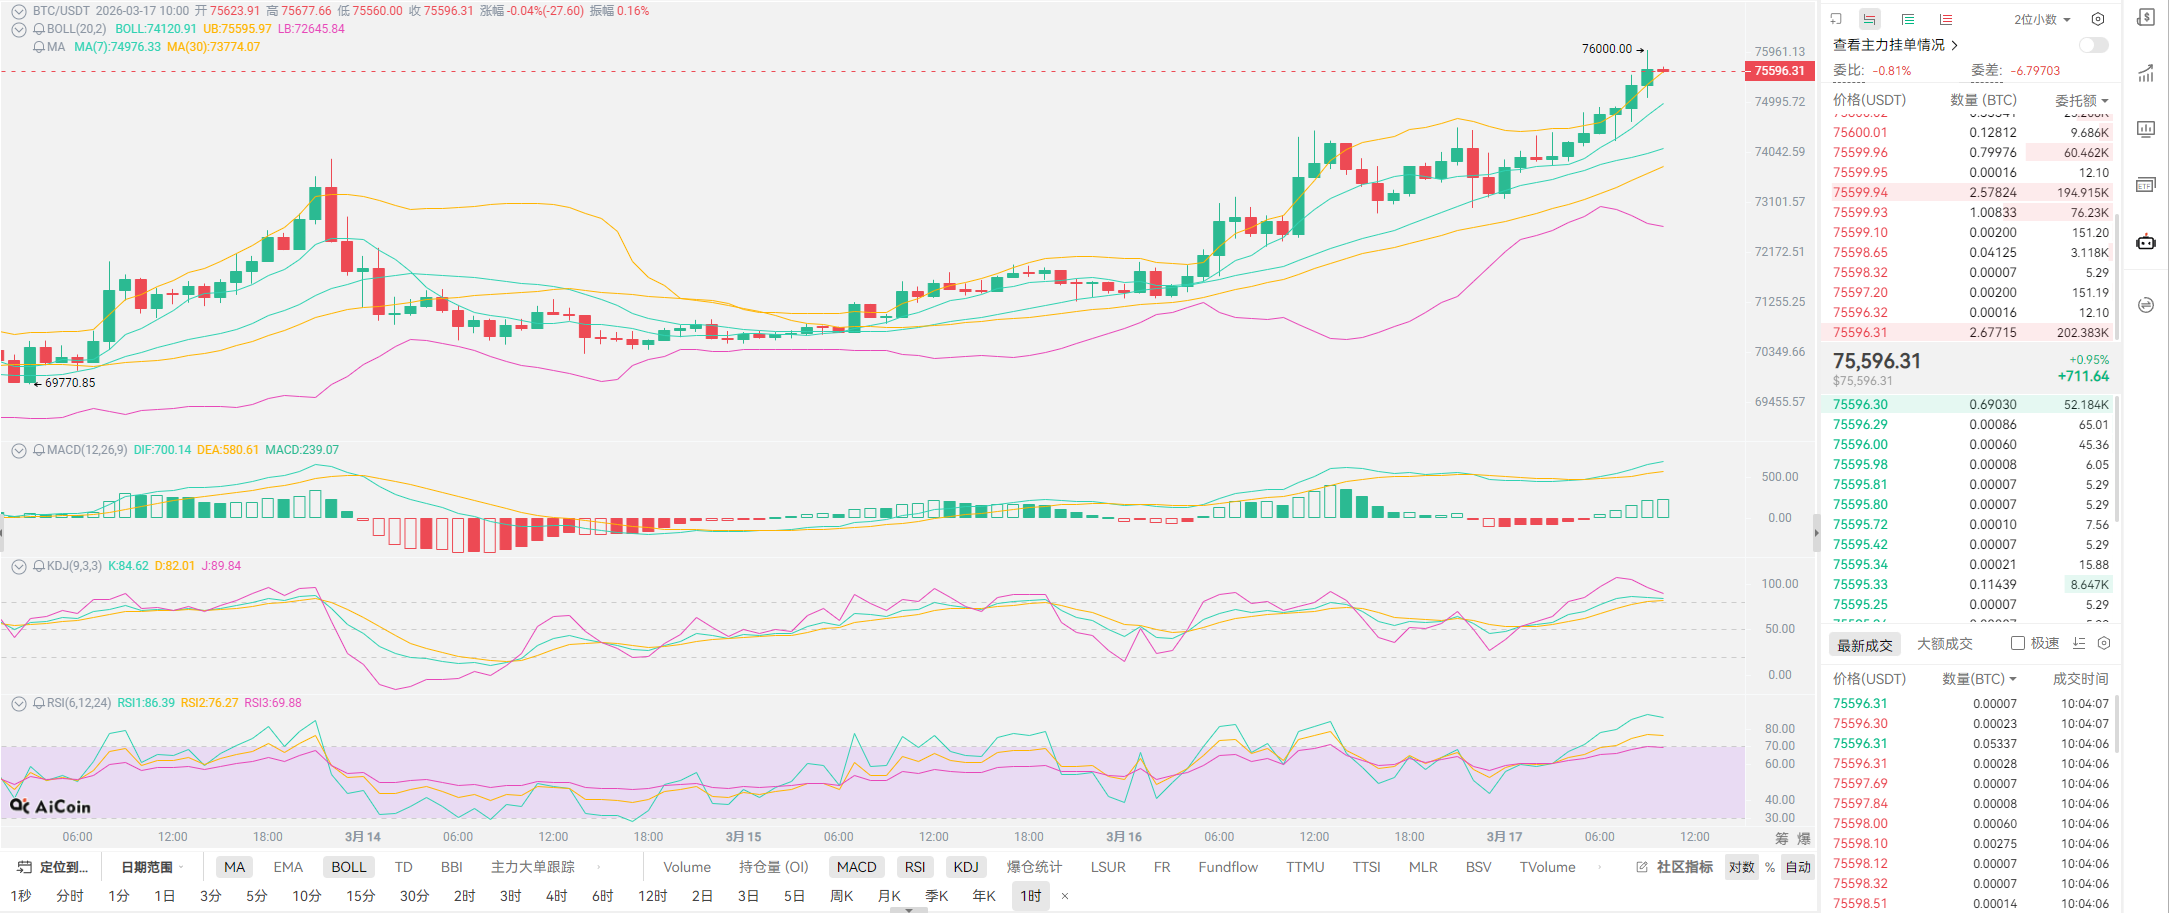This screenshot has width=2169, height=913.
Task: Check the 极速 checkbox
Action: 2018,643
